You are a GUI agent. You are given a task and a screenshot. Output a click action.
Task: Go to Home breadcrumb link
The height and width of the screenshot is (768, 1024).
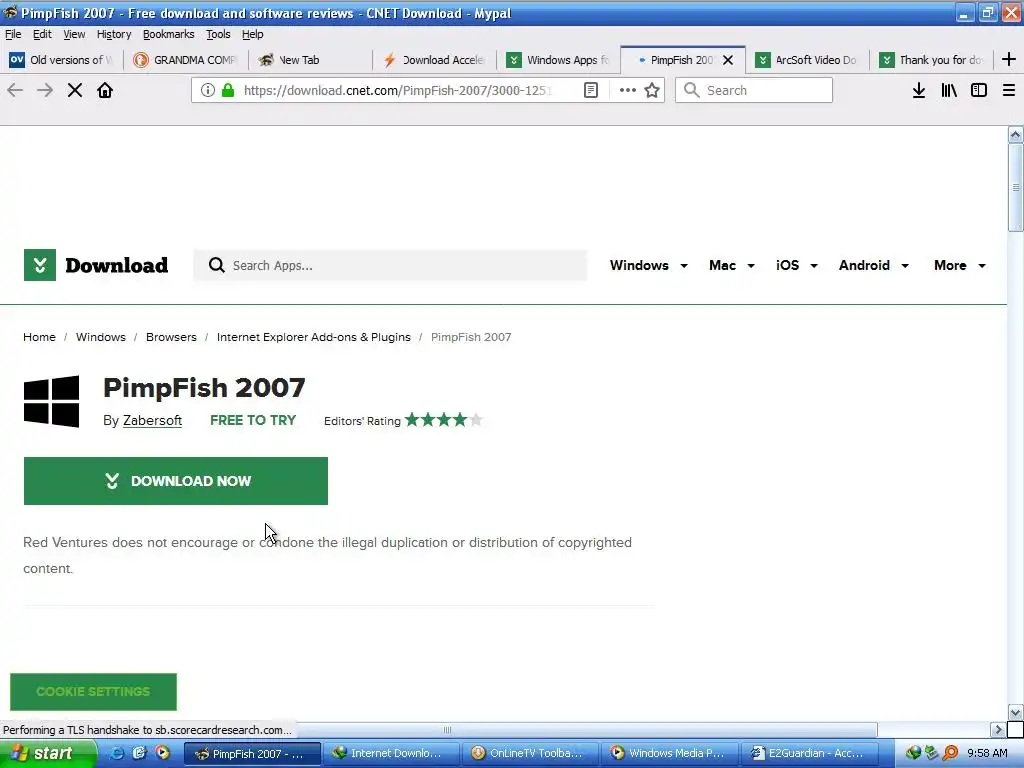click(39, 337)
